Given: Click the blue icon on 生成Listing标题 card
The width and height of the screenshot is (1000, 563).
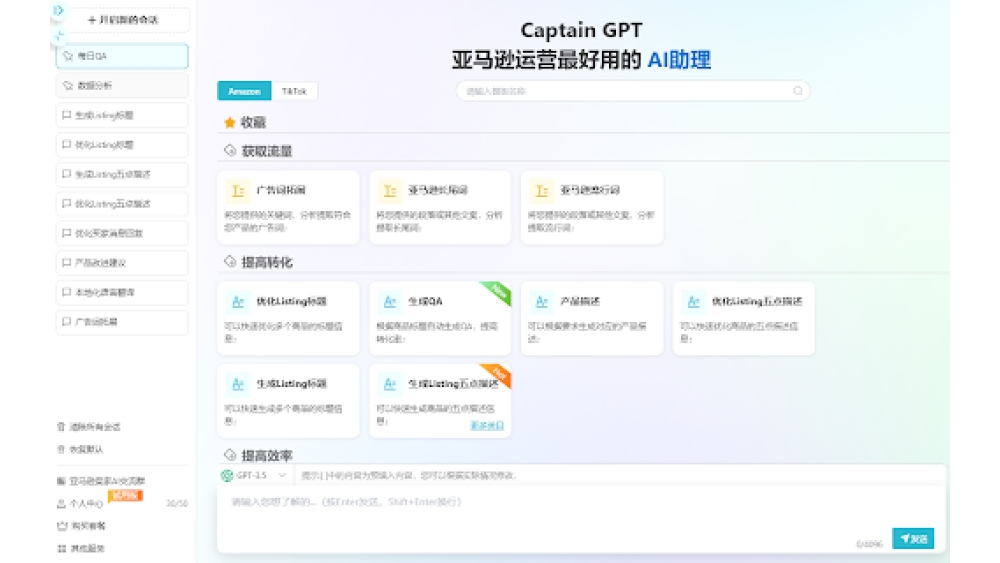Looking at the screenshot, I should click(238, 384).
